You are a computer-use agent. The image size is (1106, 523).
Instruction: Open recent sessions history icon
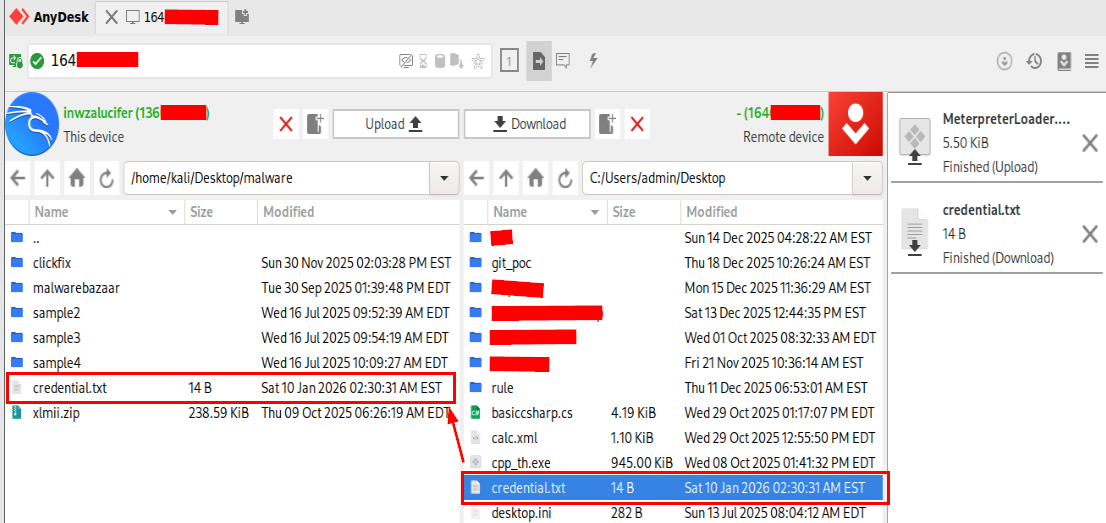tap(1034, 61)
